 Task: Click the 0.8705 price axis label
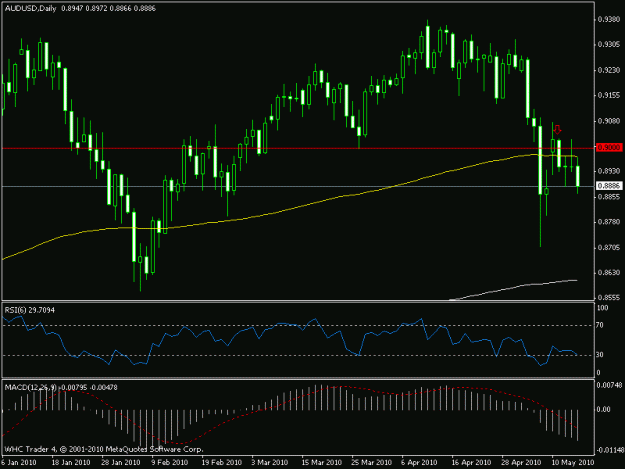tap(609, 247)
